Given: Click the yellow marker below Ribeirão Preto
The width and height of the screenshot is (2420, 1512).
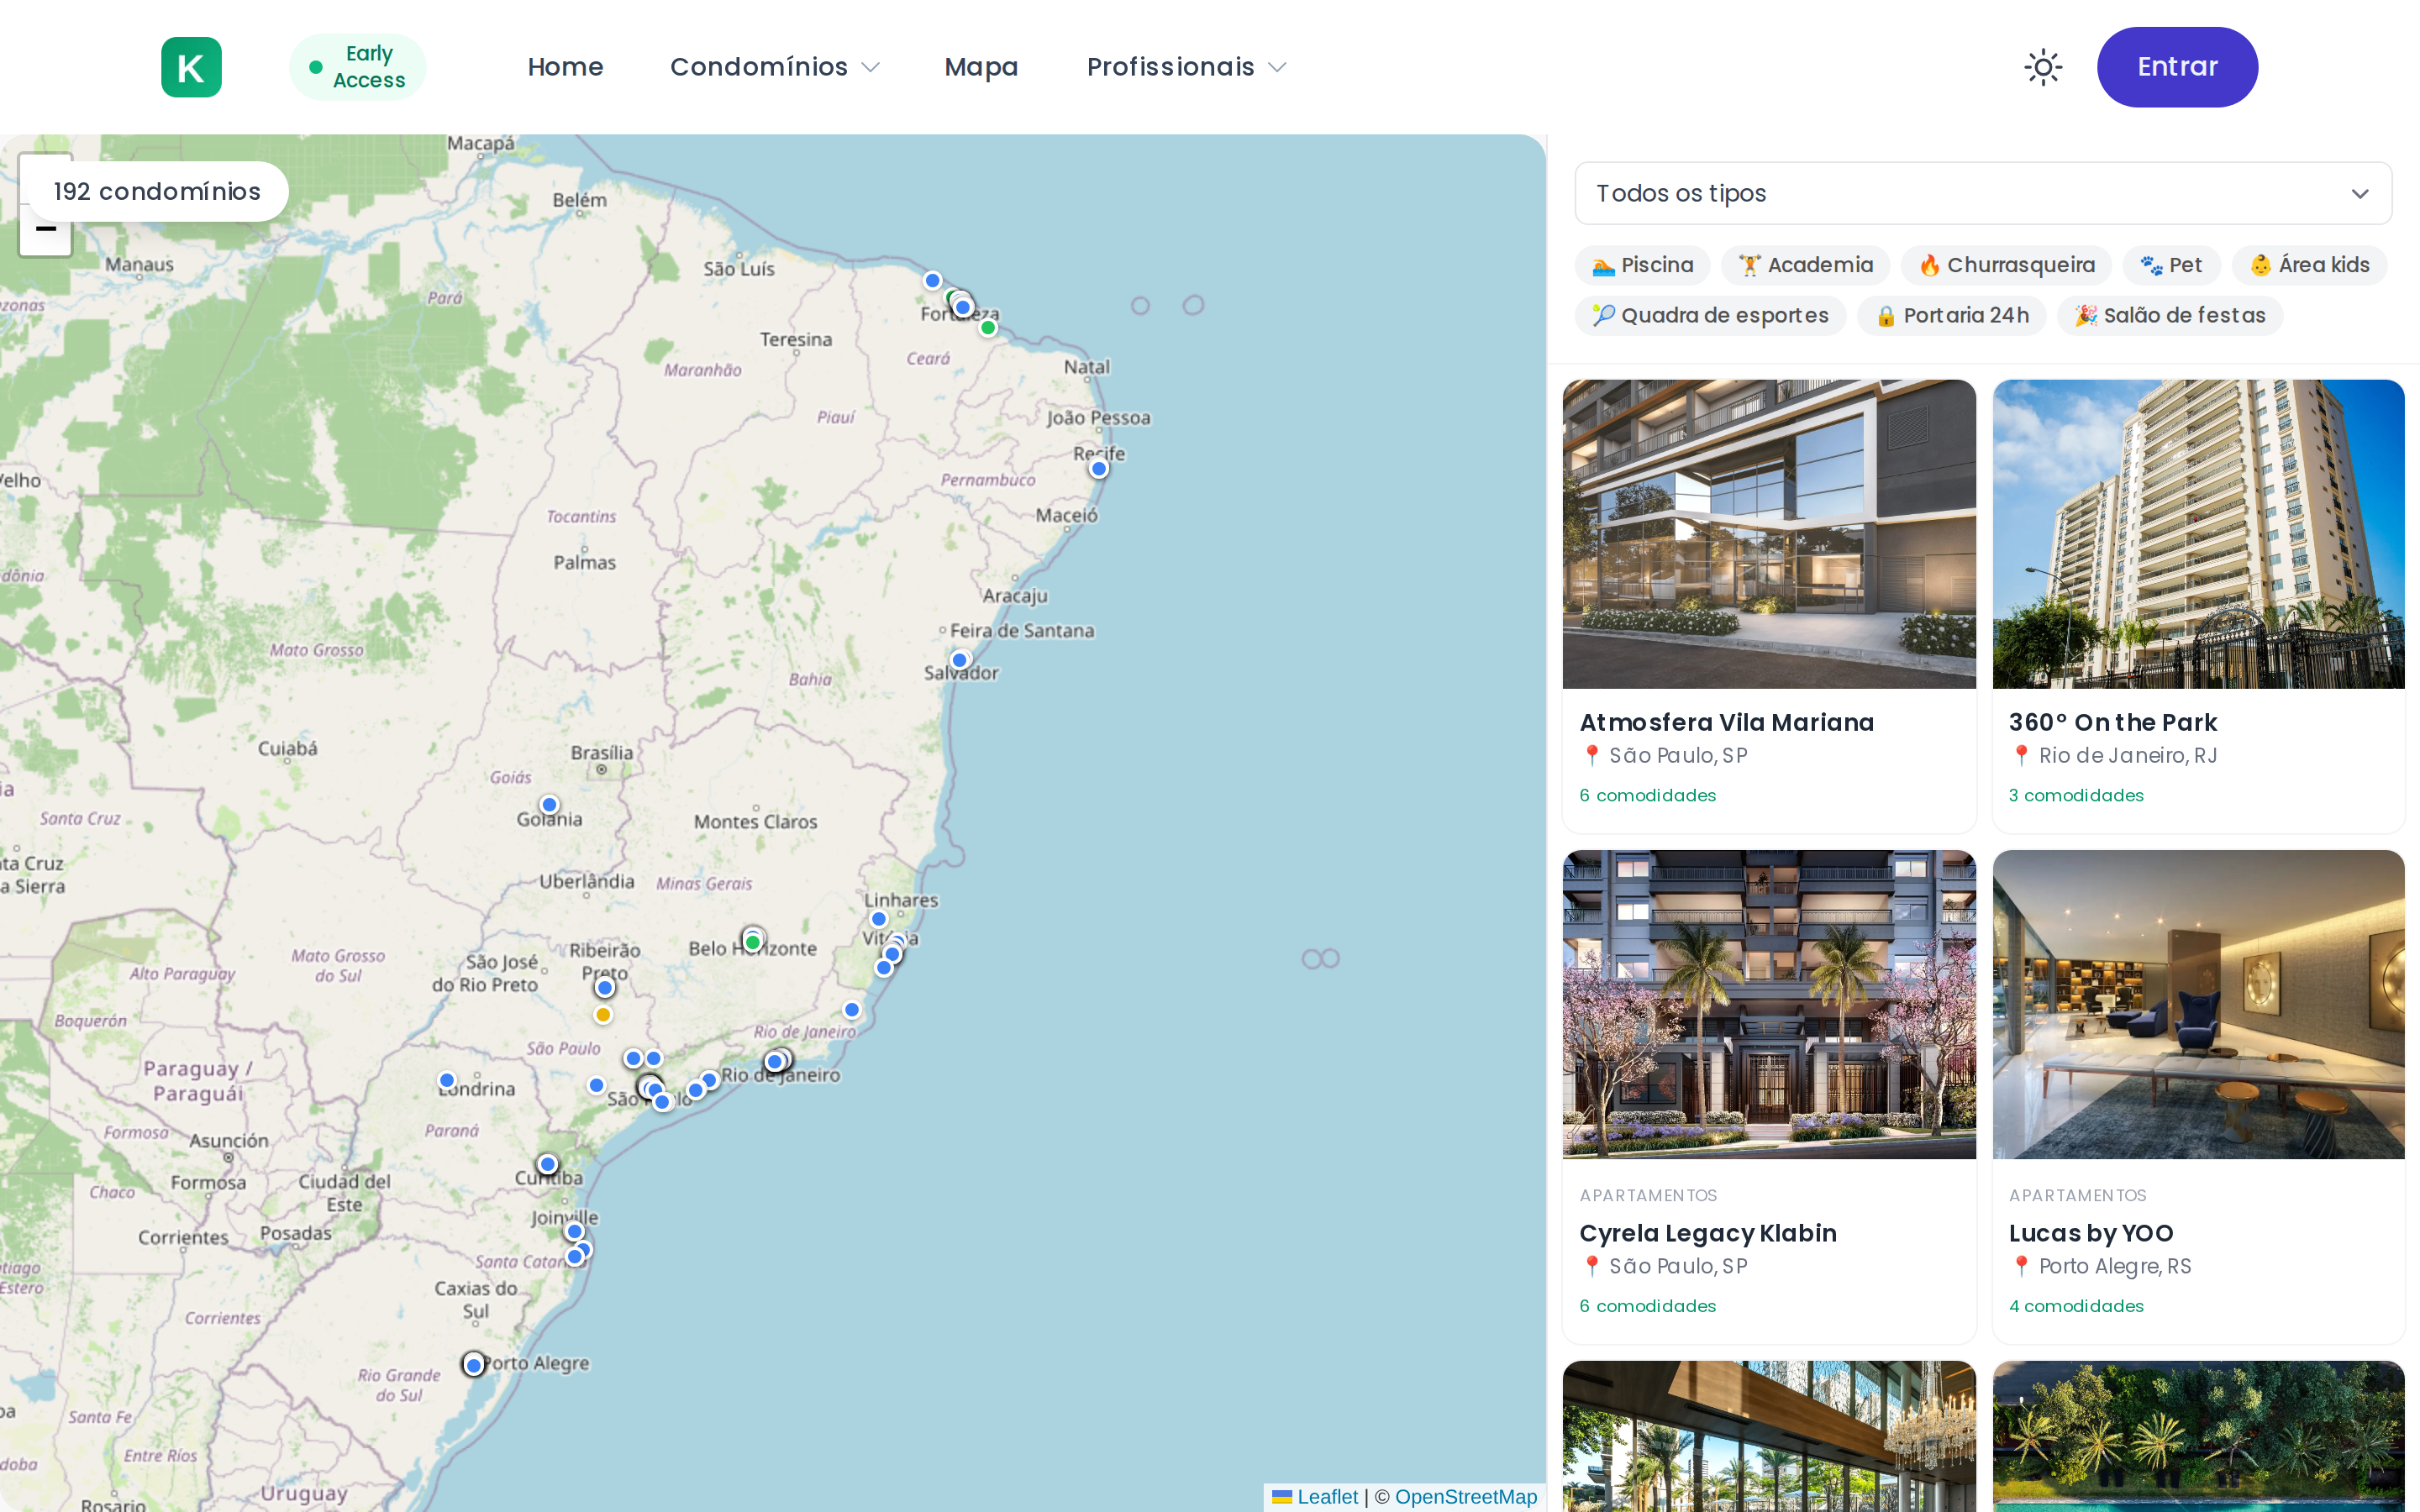Looking at the screenshot, I should pos(603,1015).
